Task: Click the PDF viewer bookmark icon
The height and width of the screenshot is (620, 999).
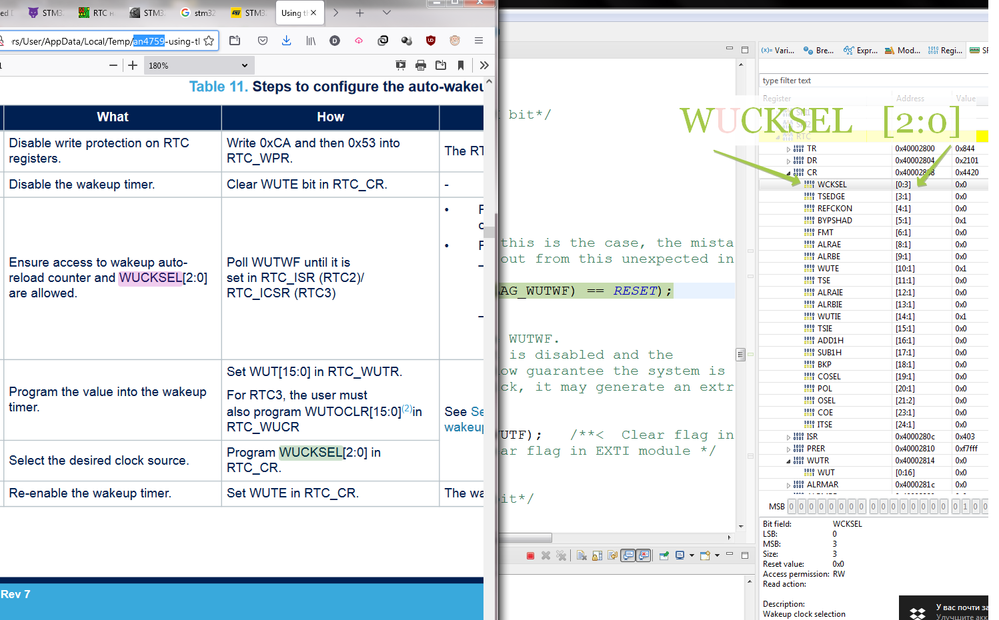Action: click(461, 65)
